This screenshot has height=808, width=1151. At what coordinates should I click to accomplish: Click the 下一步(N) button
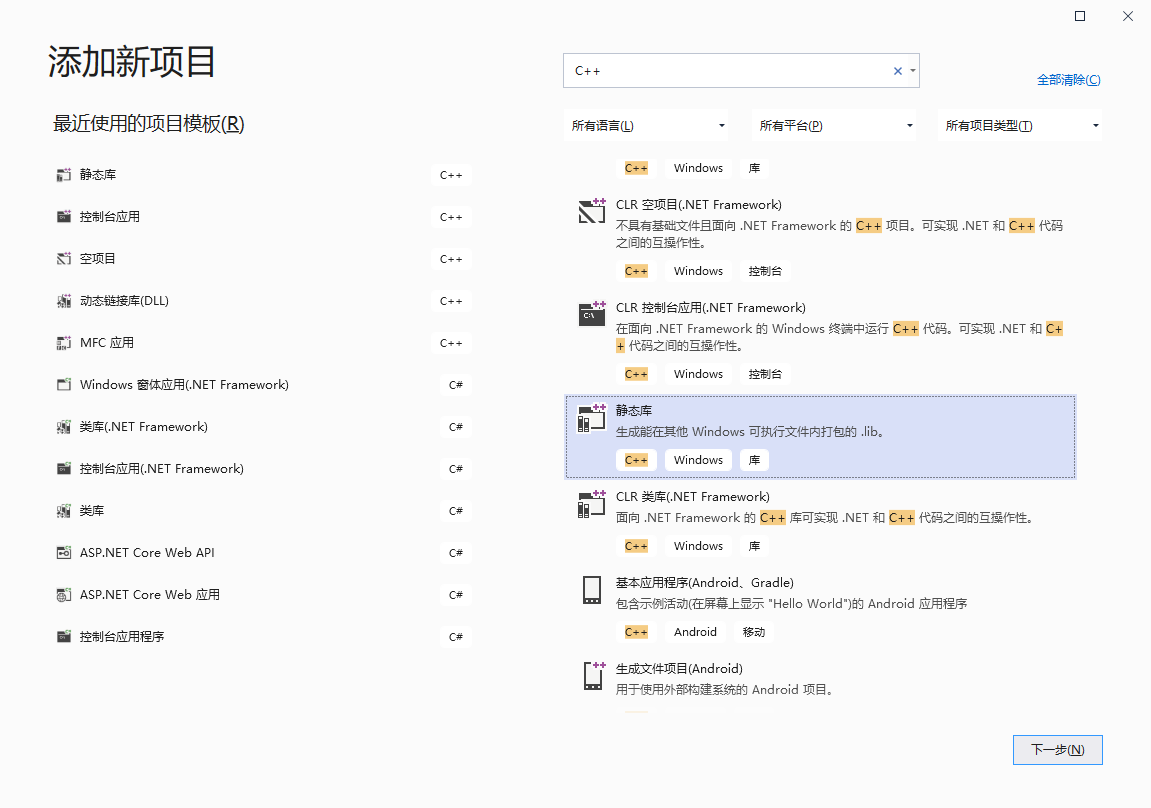1057,749
